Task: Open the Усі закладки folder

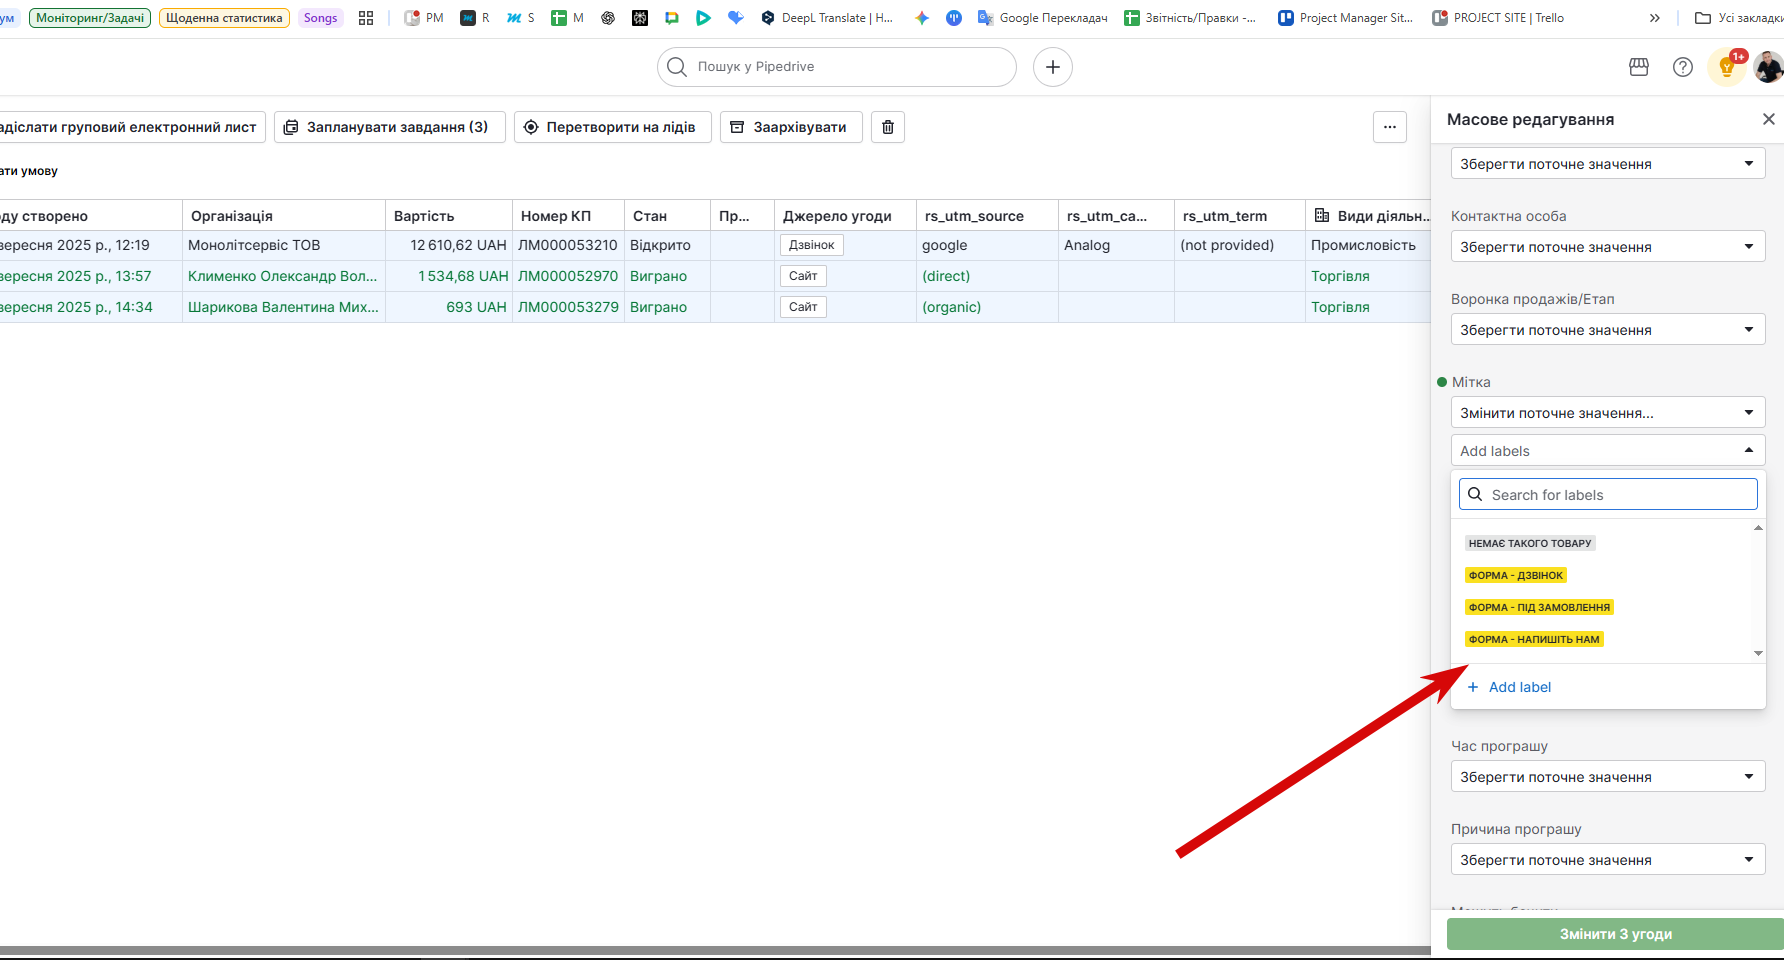Action: 1738,18
